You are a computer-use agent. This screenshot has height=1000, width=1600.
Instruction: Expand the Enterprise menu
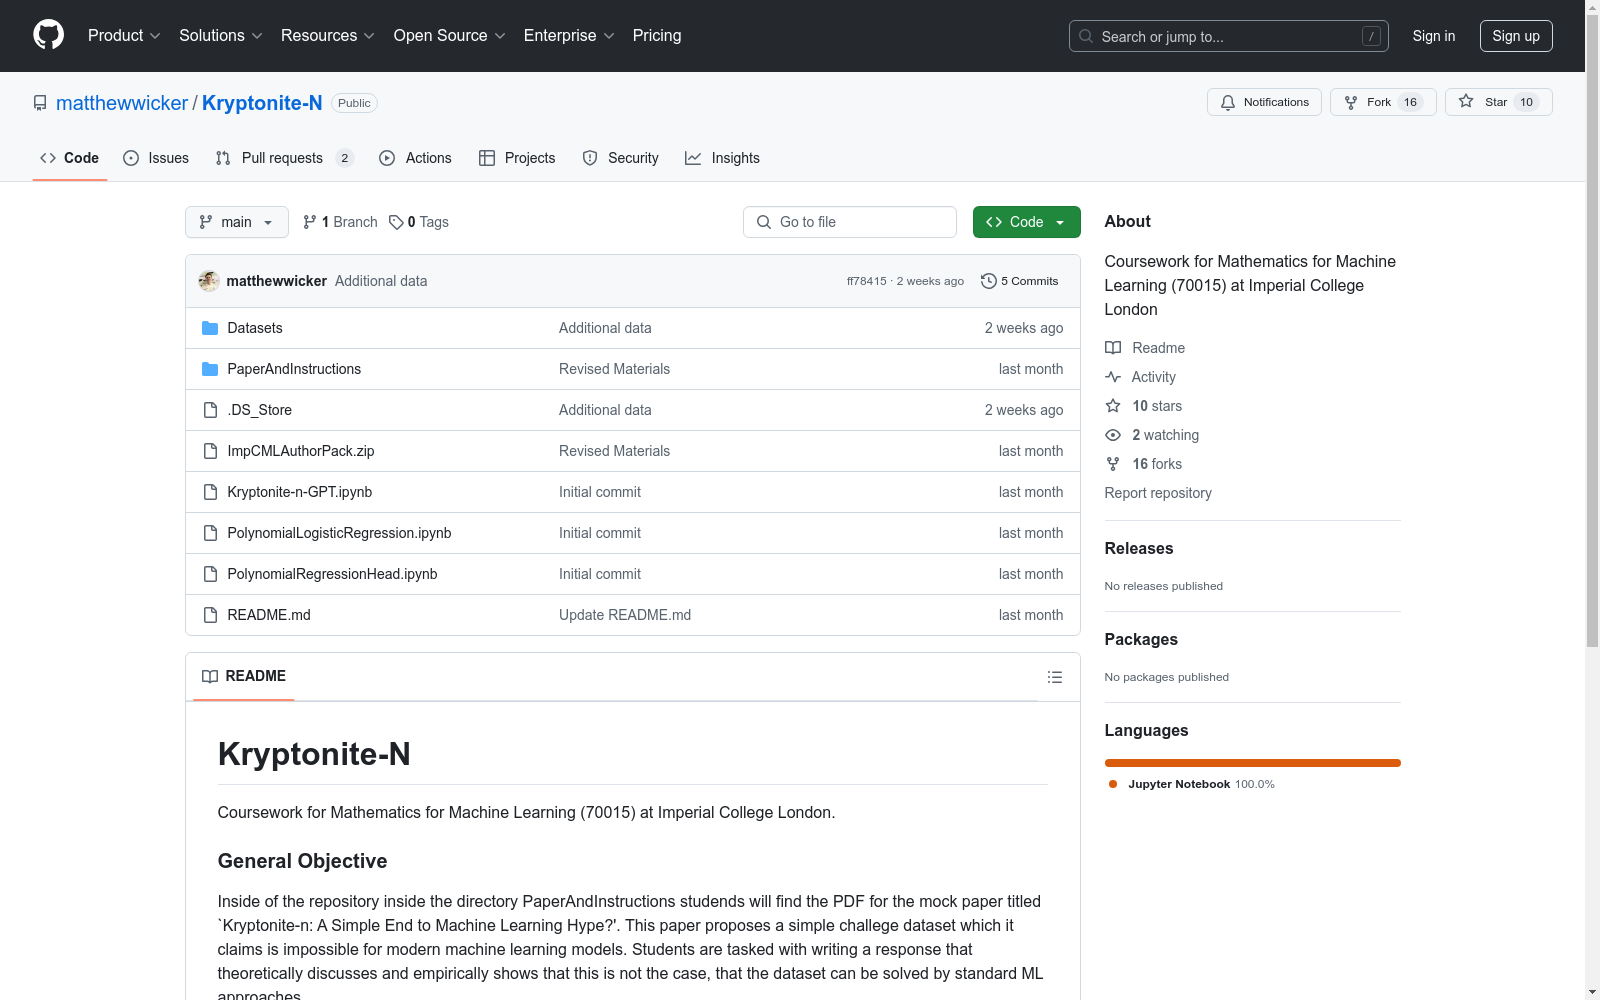pyautogui.click(x=569, y=36)
